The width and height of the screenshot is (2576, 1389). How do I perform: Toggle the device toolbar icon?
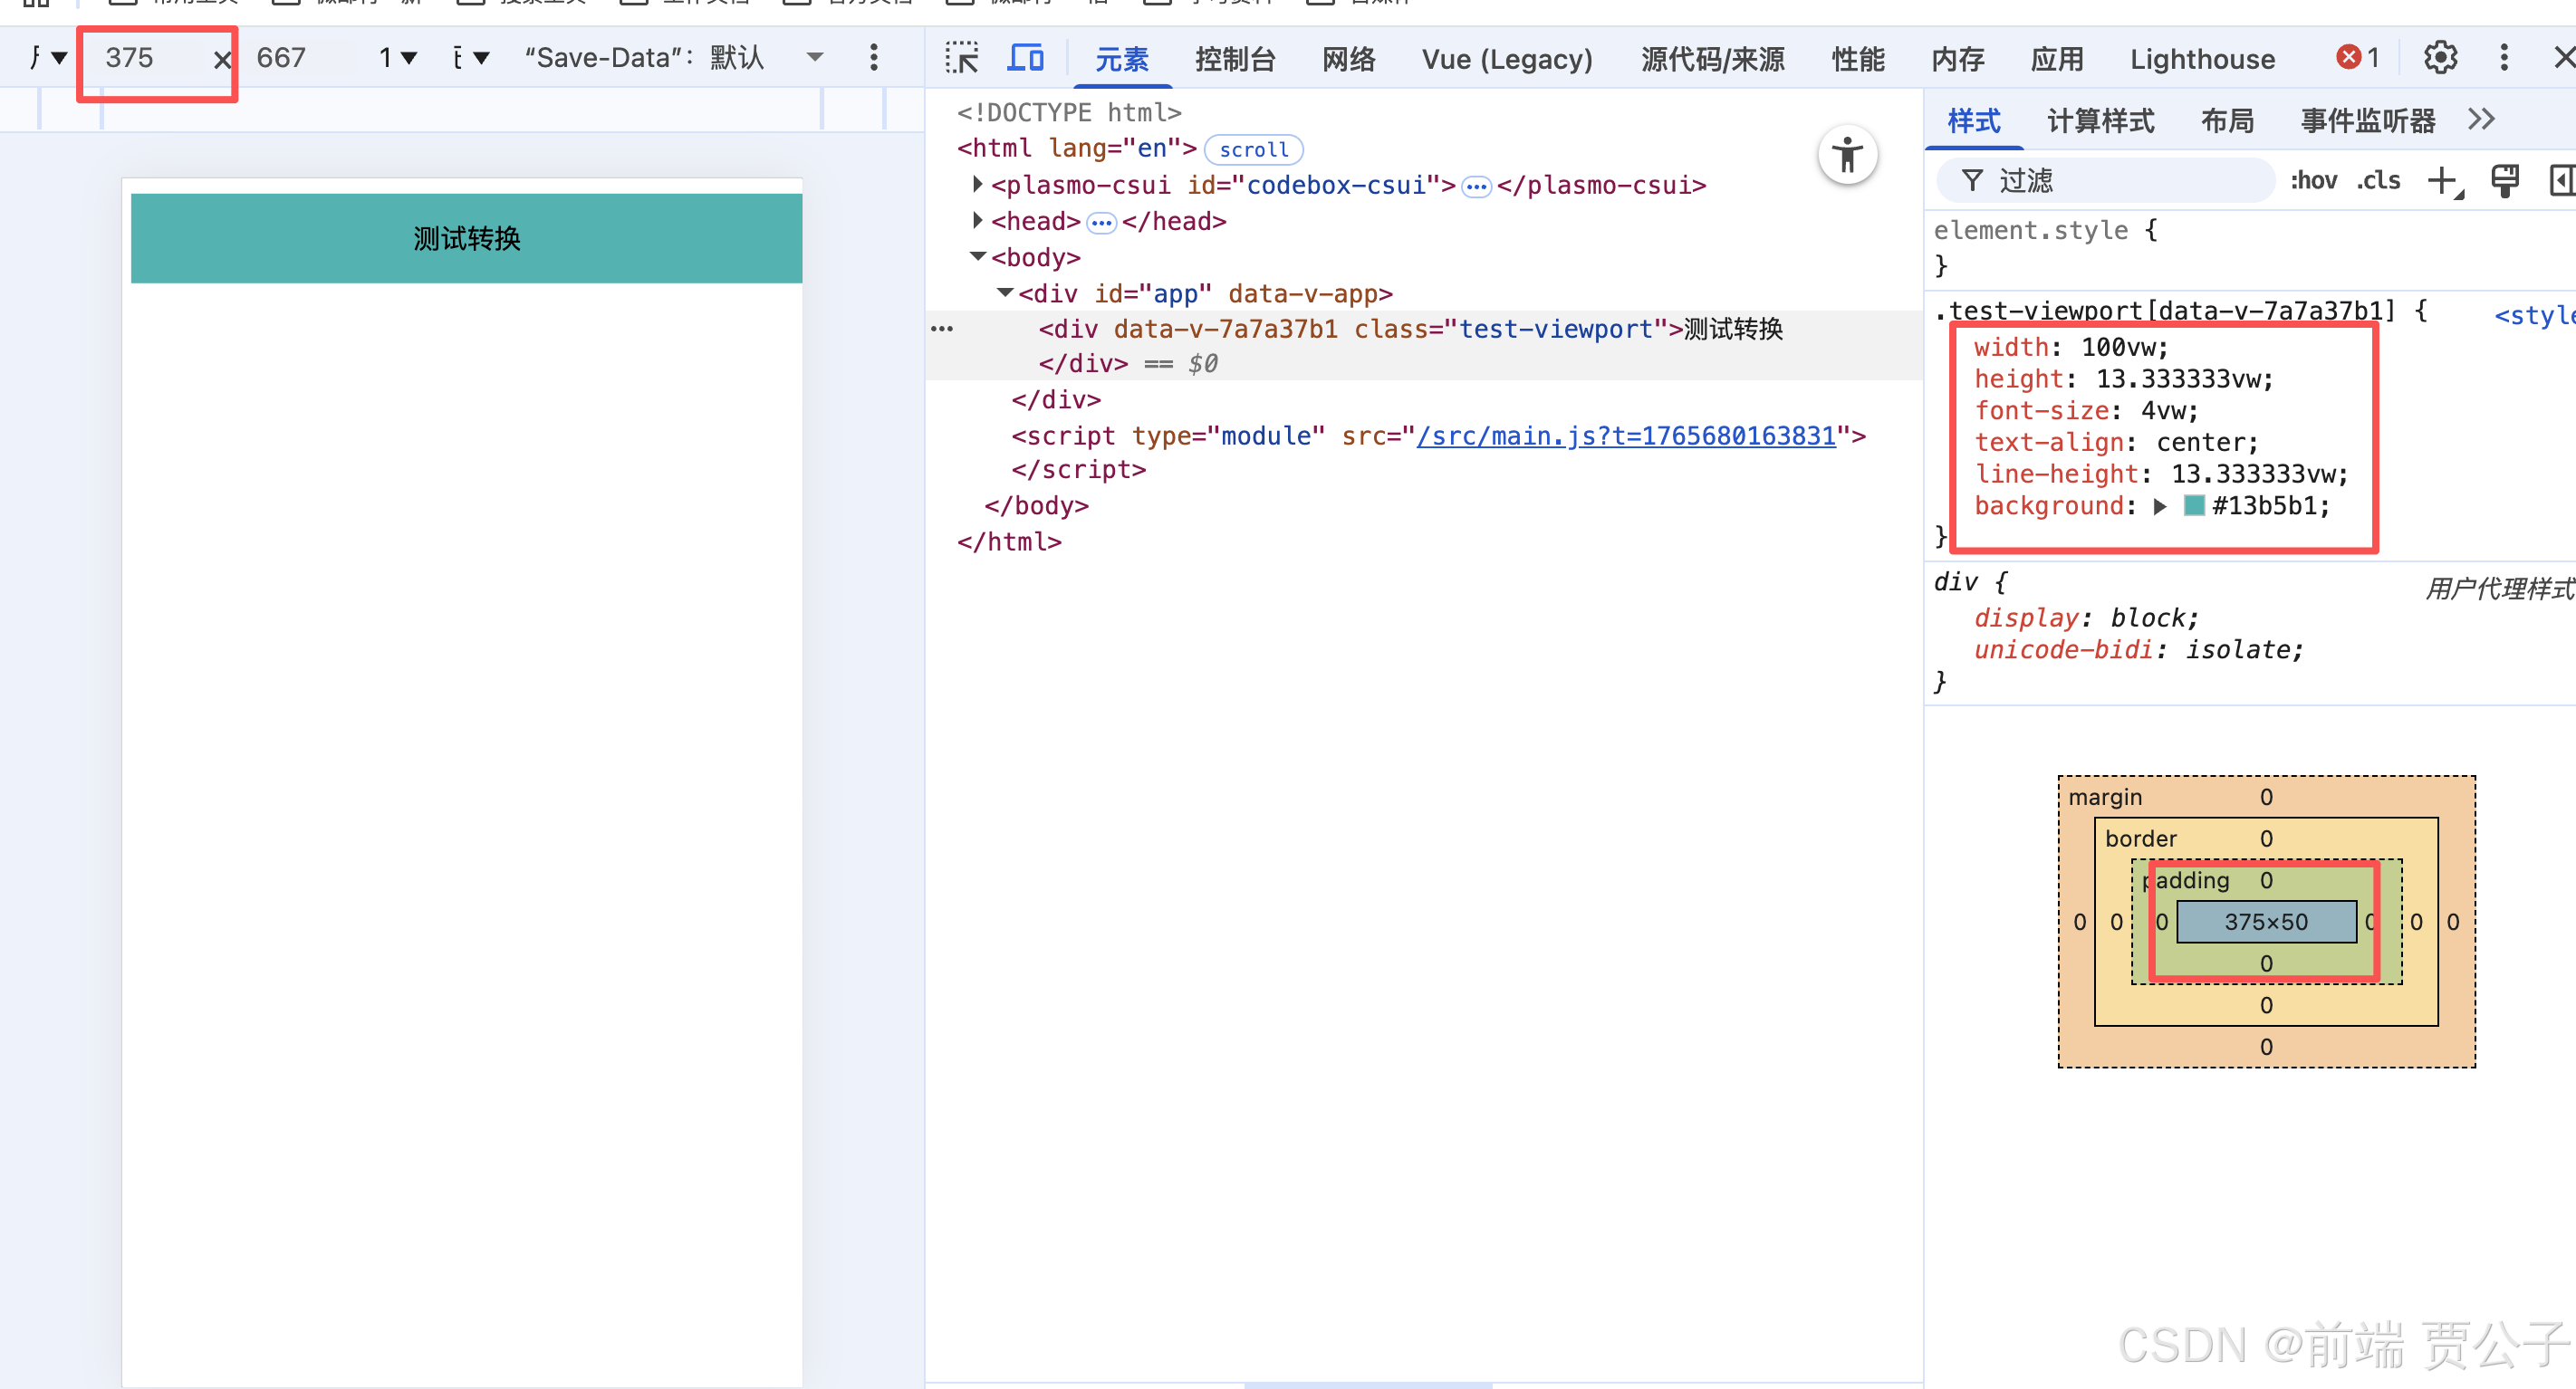1025,58
